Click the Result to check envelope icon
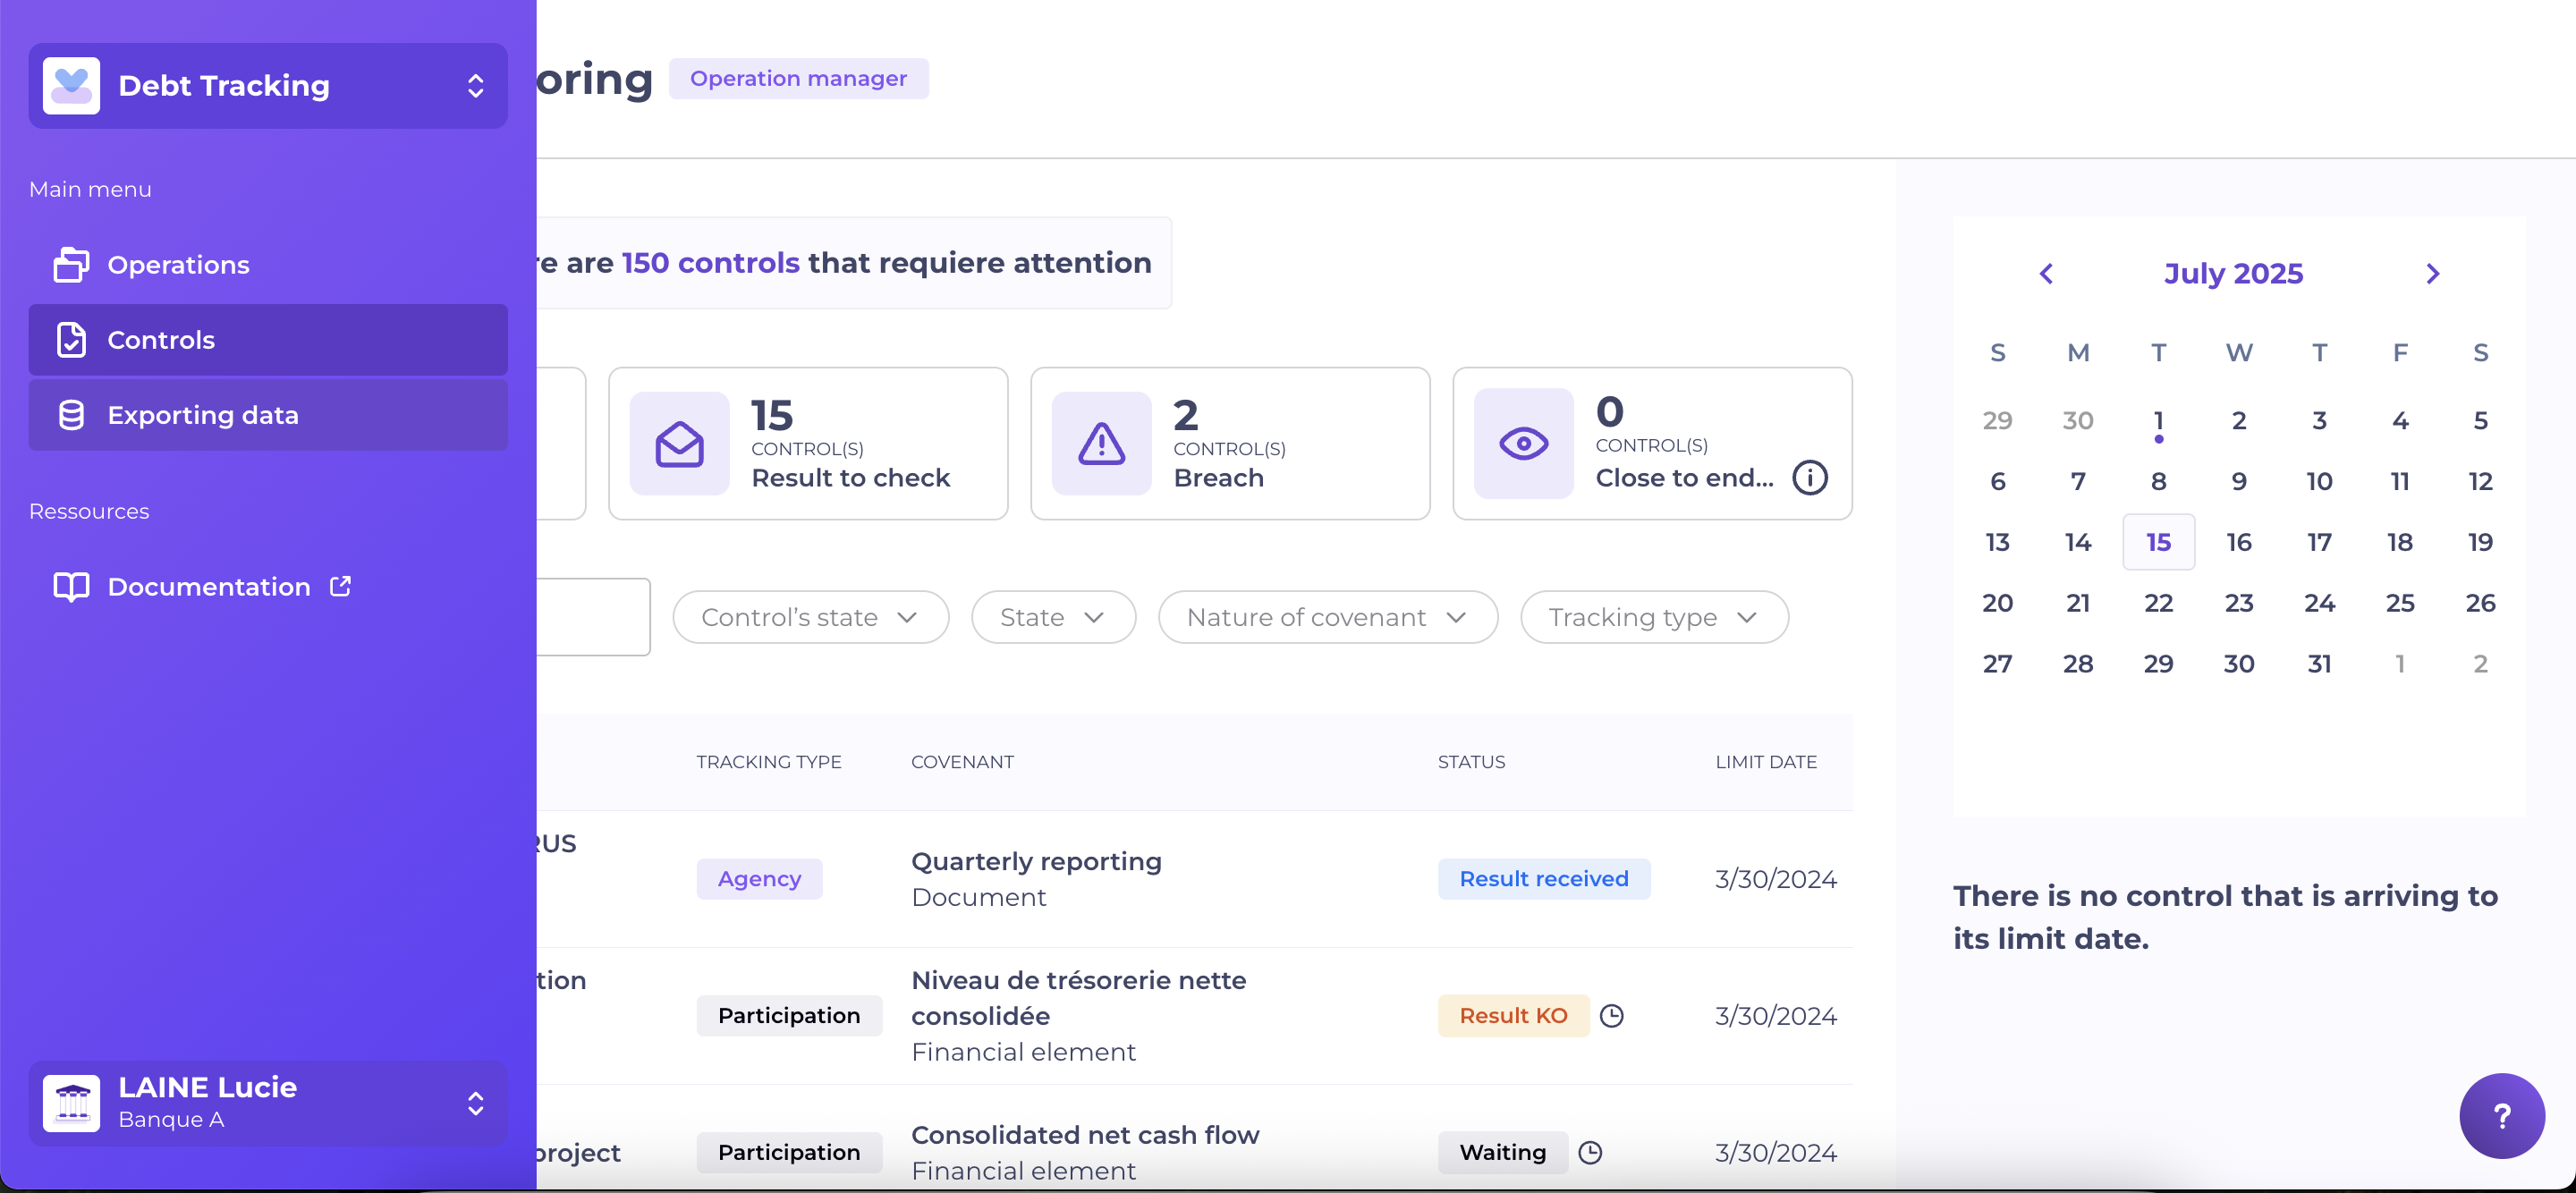Viewport: 2576px width, 1193px height. 679,443
